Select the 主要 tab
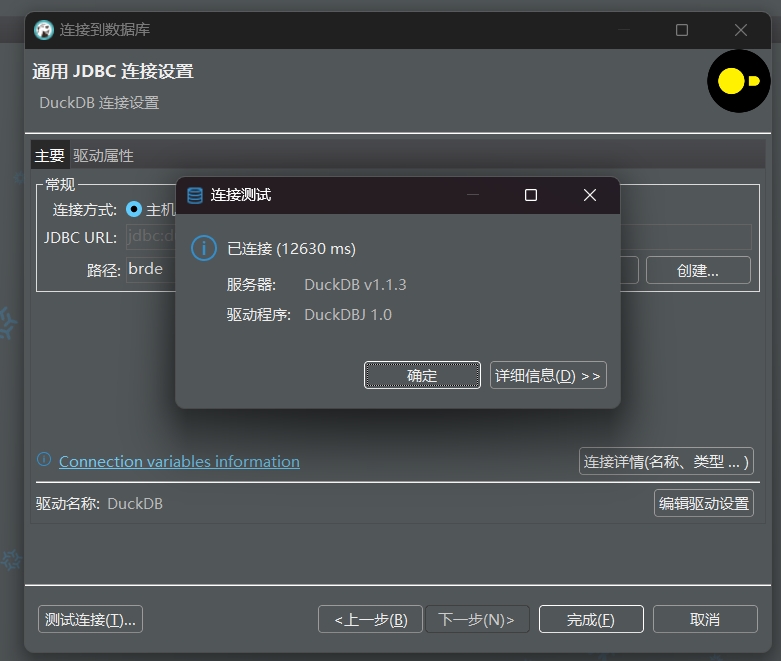Screen dimensions: 781x661 point(50,155)
